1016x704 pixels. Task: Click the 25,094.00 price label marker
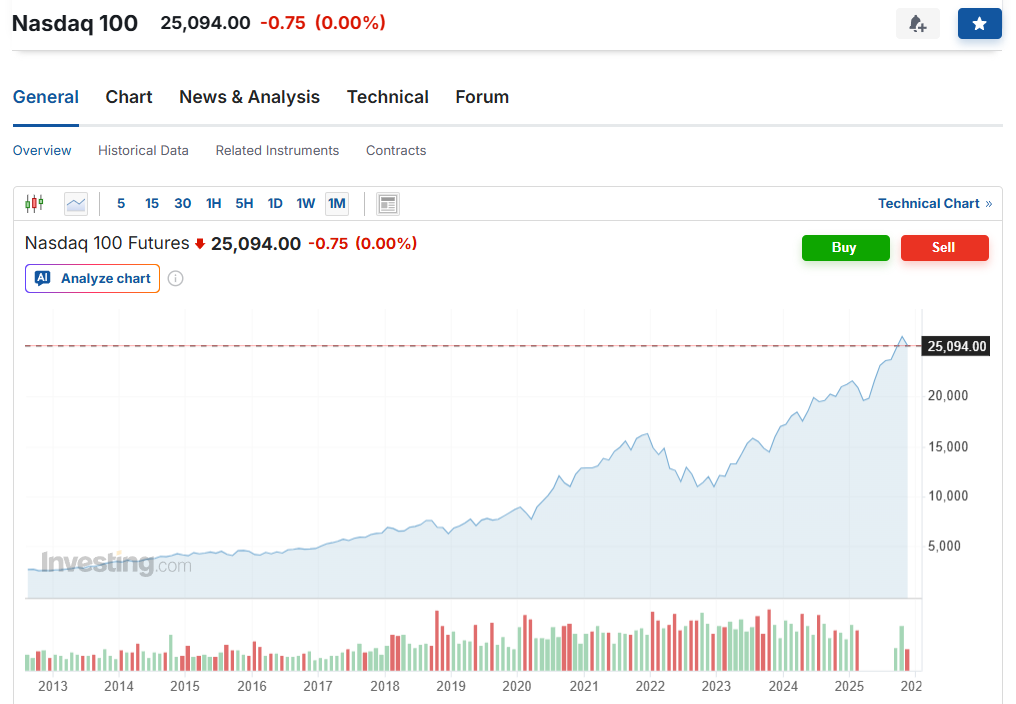(956, 347)
